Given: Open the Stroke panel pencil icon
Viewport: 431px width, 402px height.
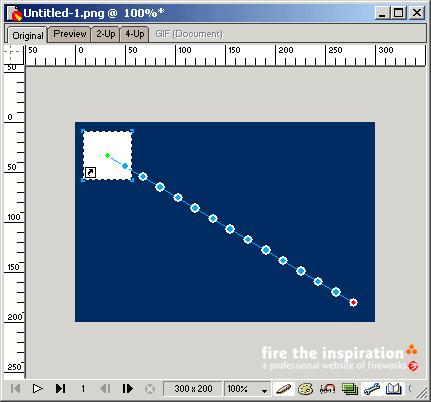Looking at the screenshot, I should [284, 389].
